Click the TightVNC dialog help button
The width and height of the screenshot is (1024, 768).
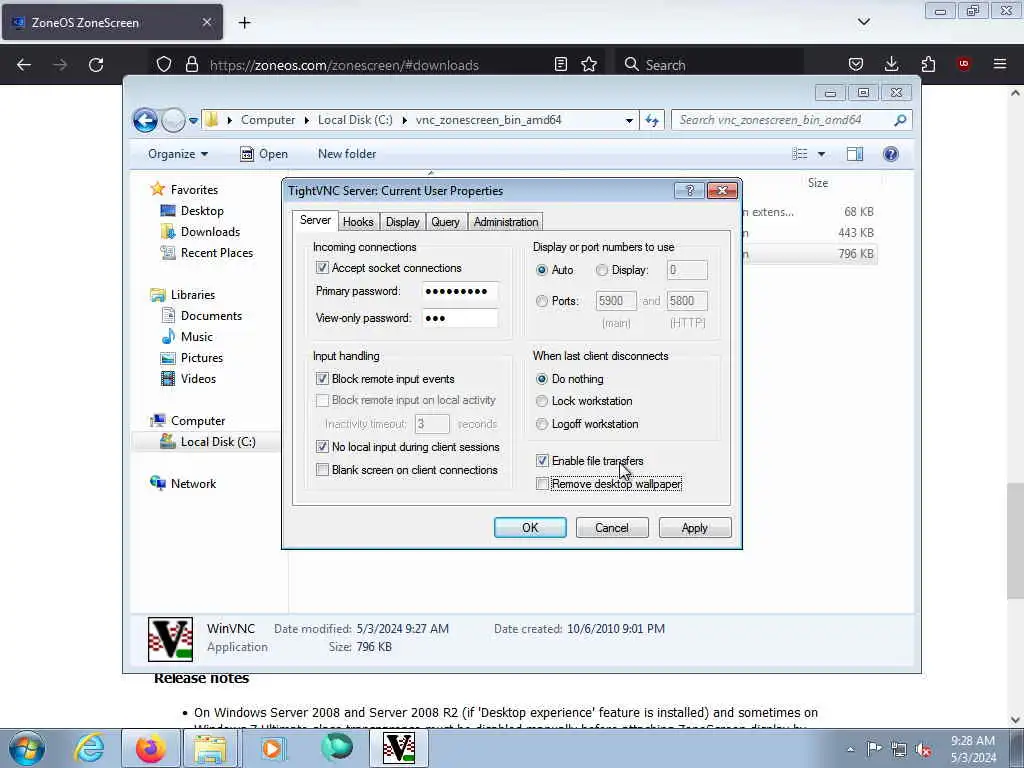click(690, 191)
